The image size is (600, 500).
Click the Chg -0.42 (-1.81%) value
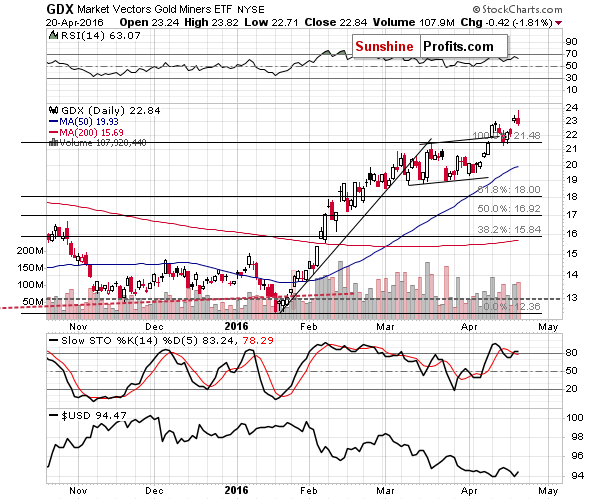(x=507, y=23)
